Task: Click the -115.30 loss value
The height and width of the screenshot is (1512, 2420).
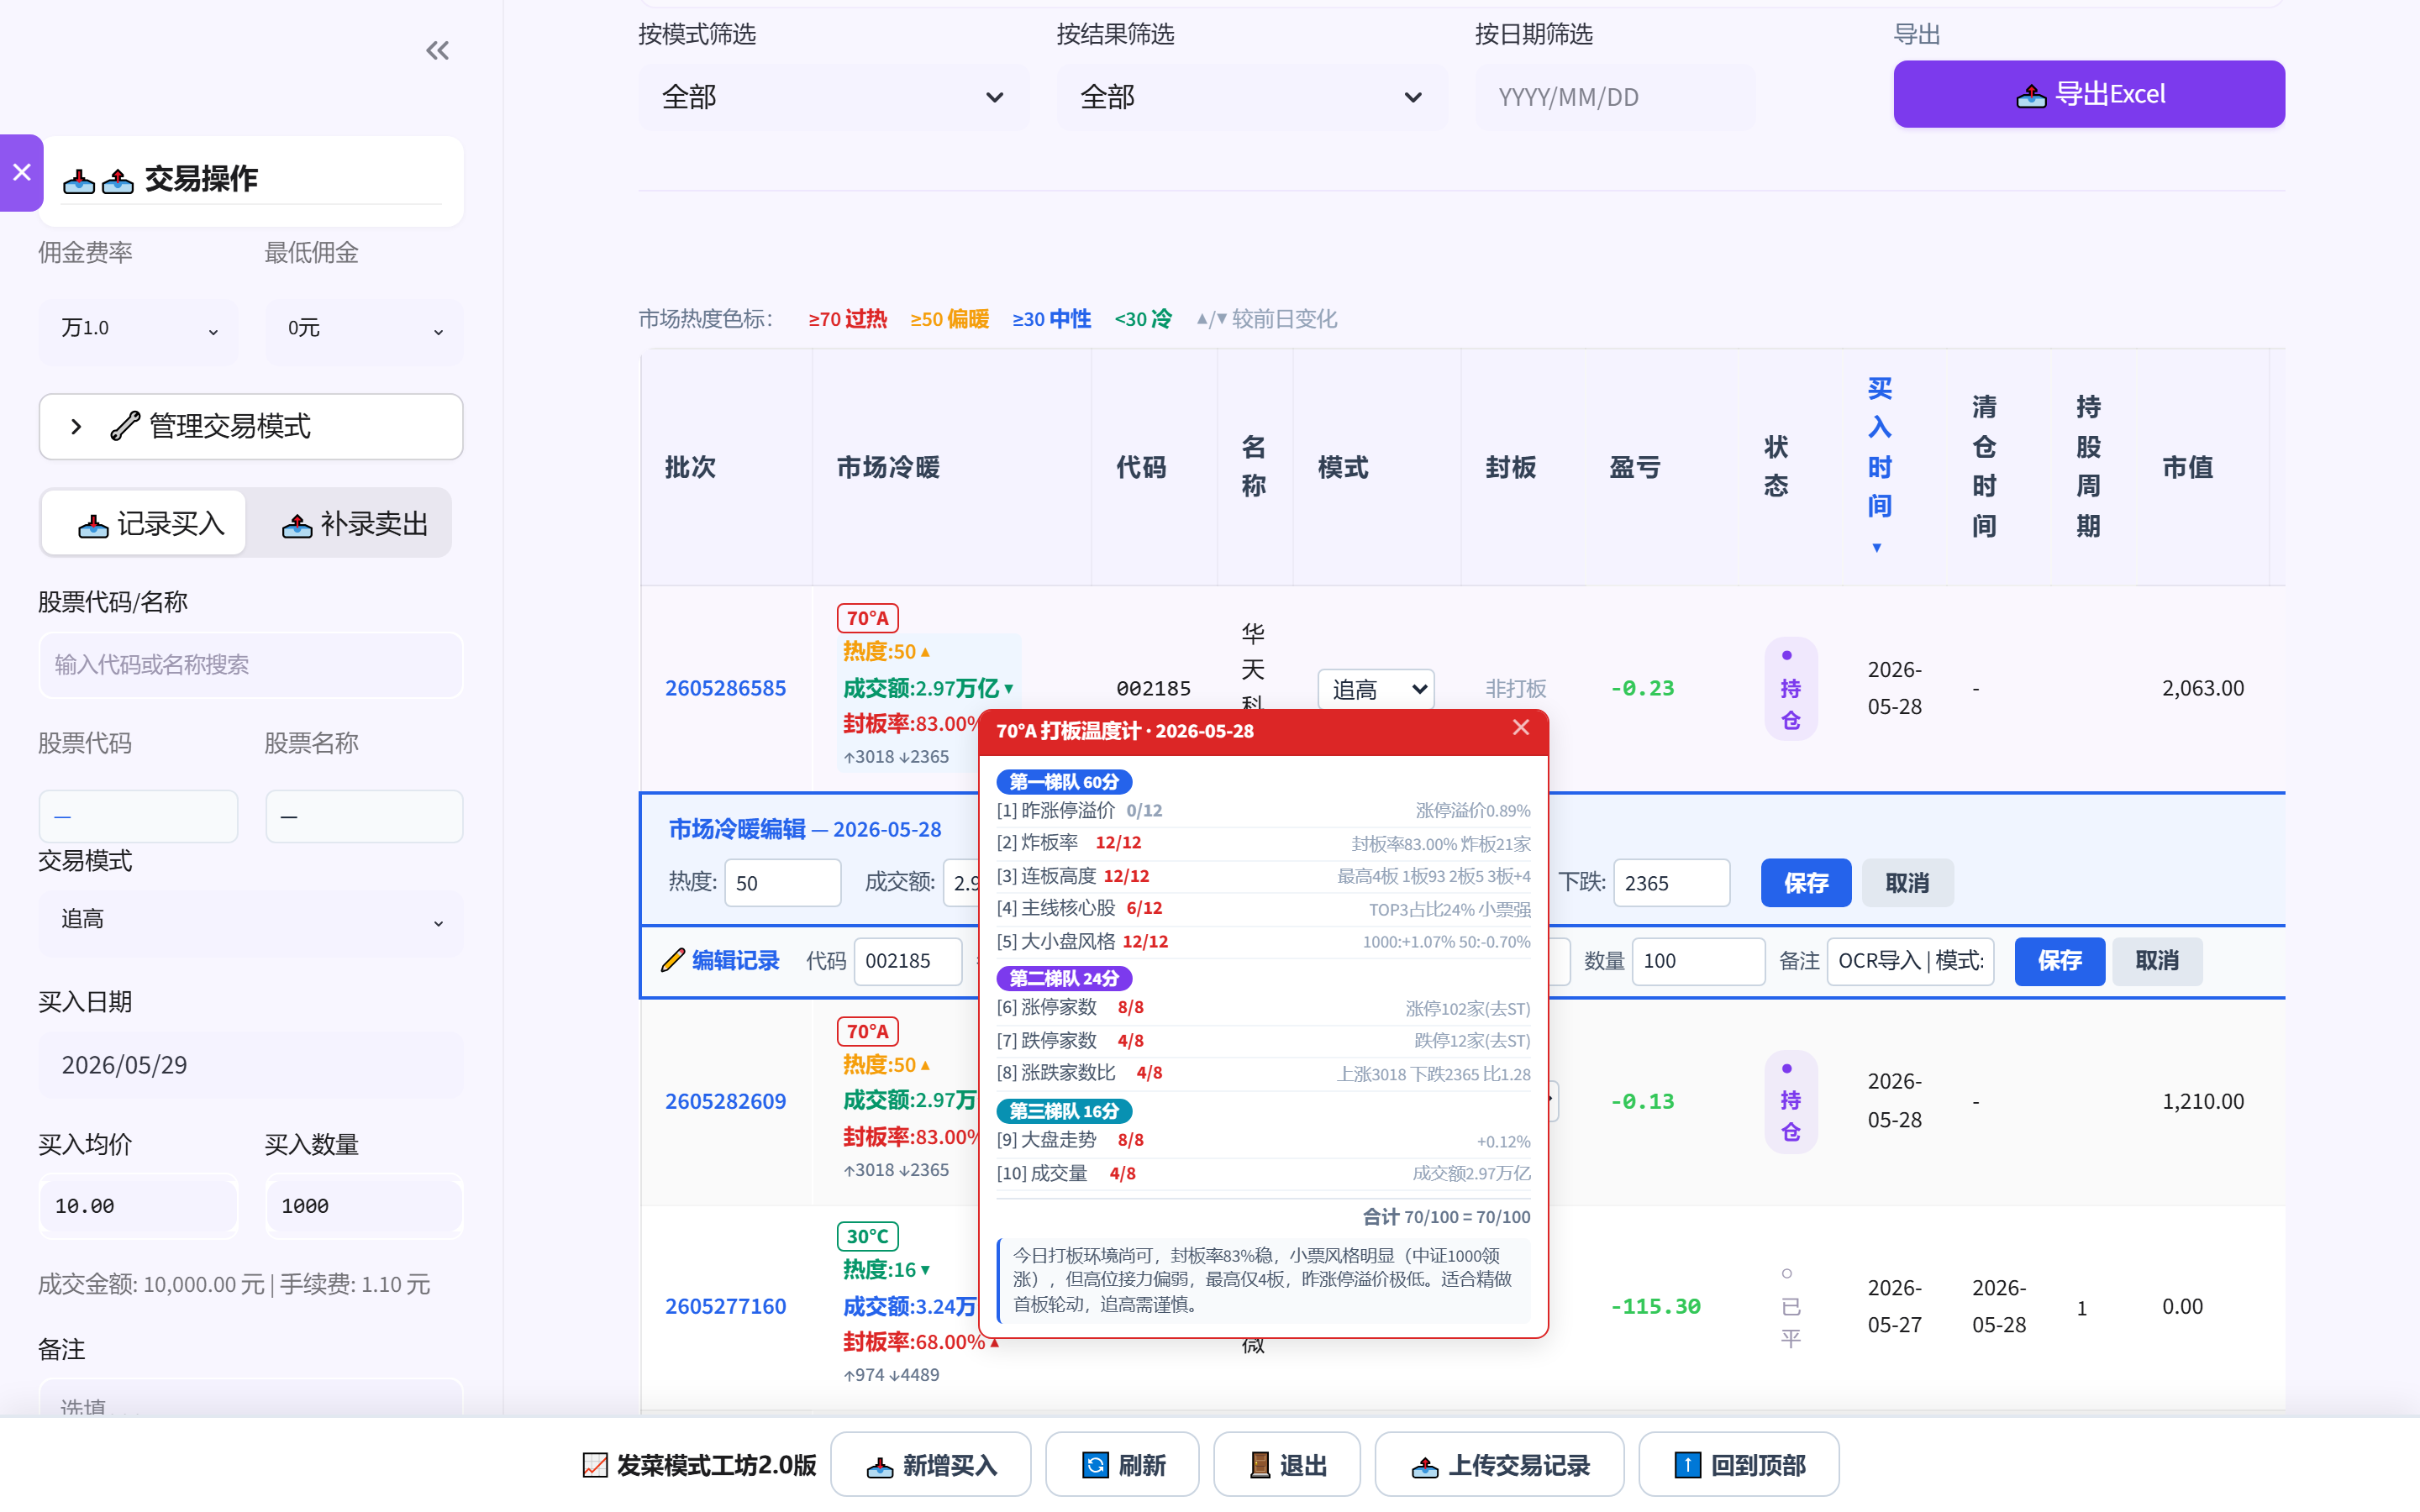Action: 1655,1306
